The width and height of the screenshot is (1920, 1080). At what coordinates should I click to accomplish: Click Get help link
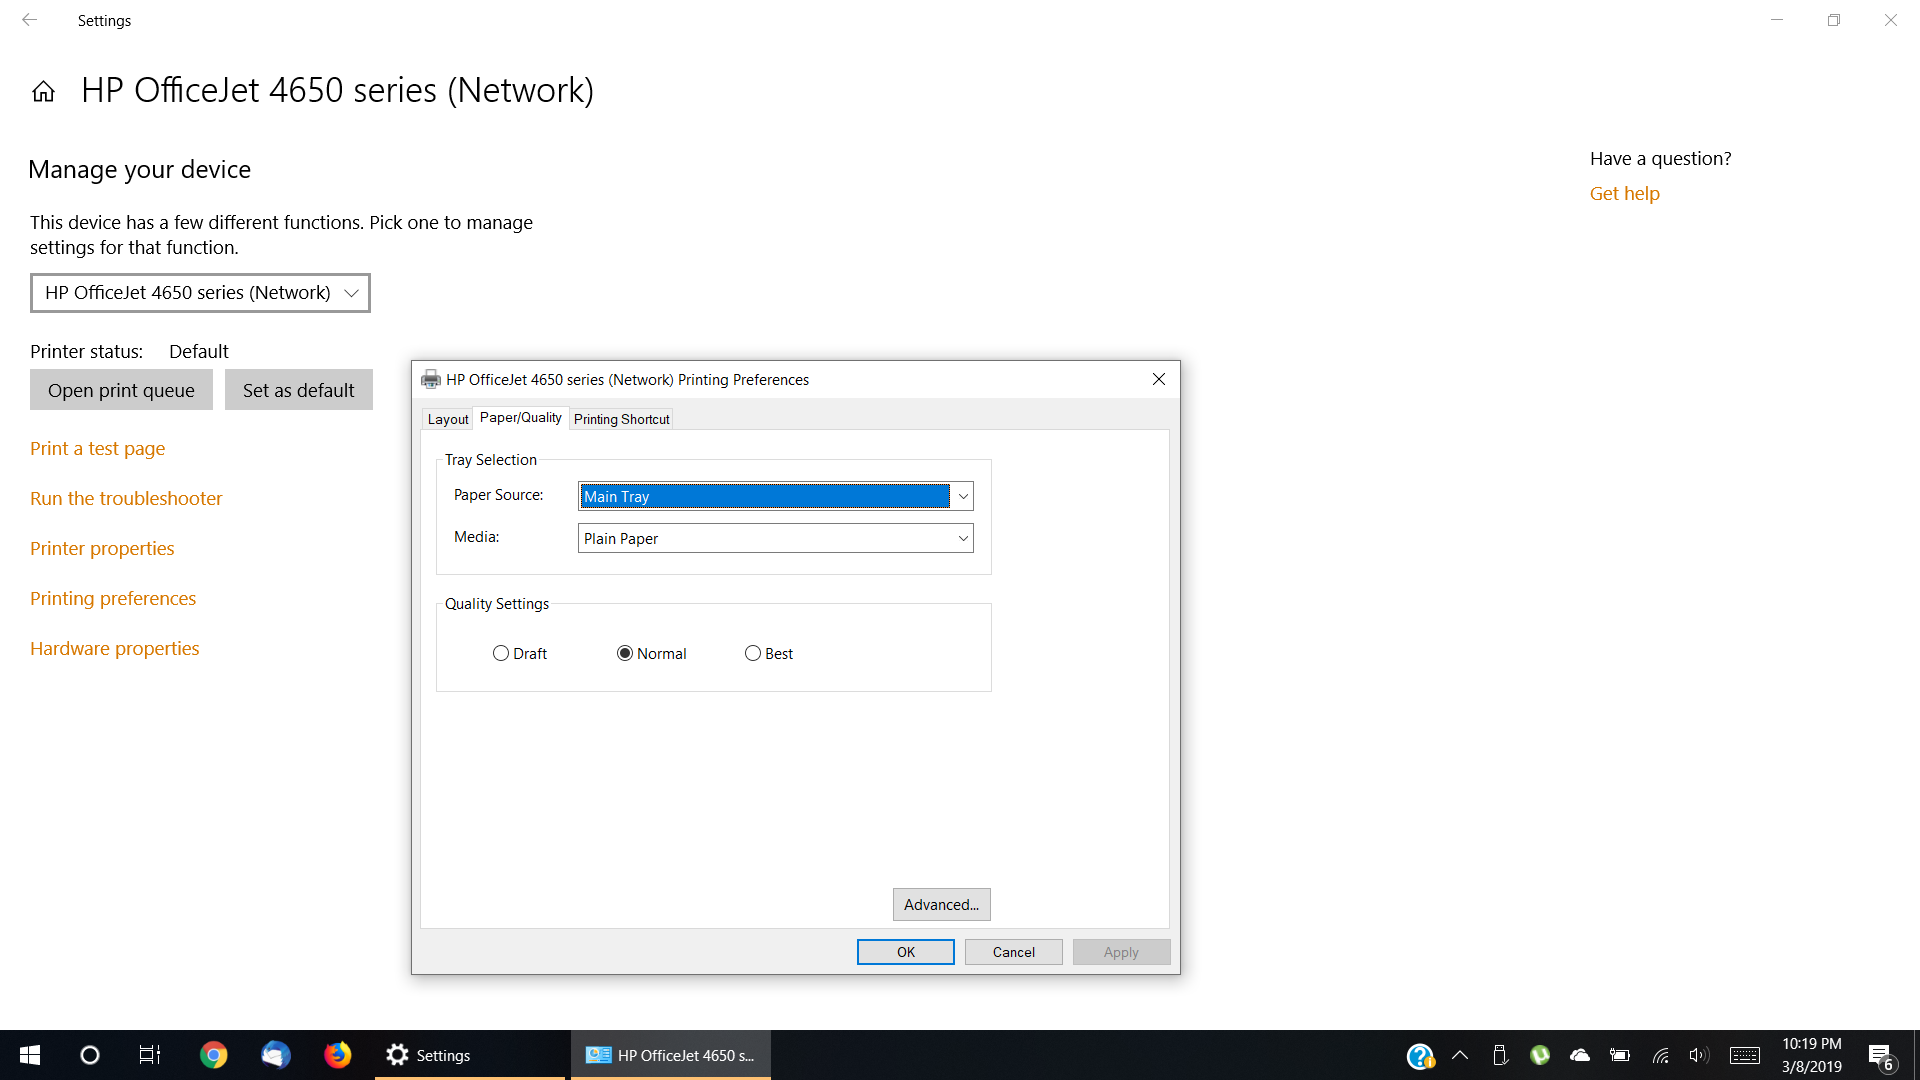(1624, 193)
